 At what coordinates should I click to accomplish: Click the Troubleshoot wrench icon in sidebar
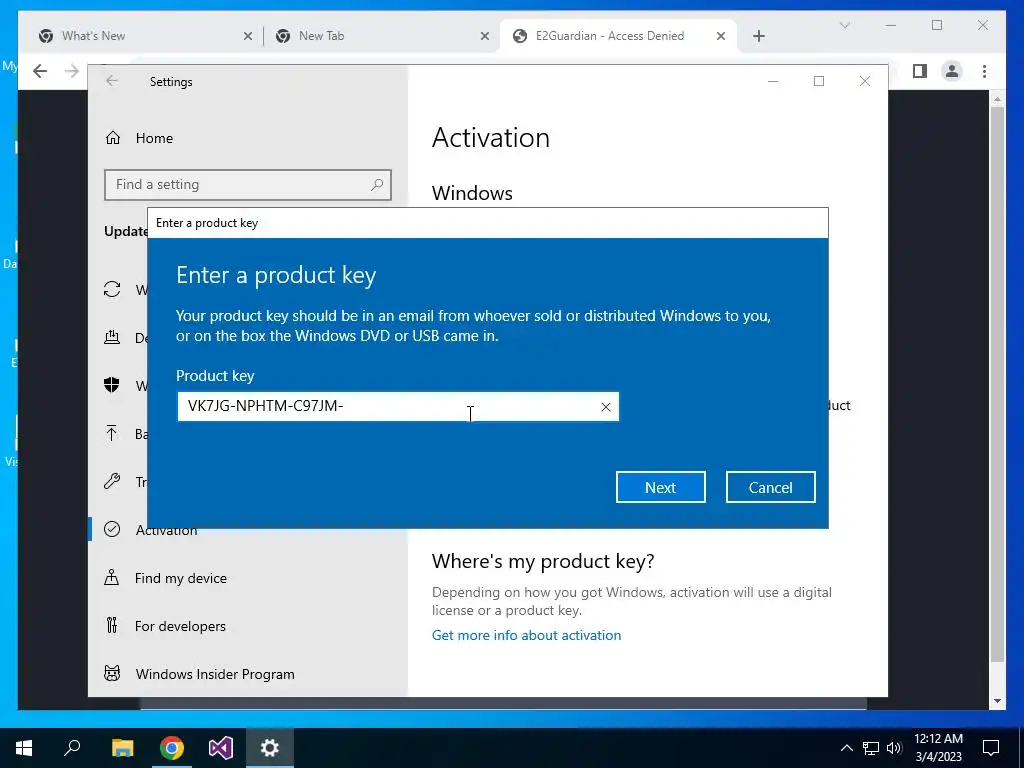(112, 481)
